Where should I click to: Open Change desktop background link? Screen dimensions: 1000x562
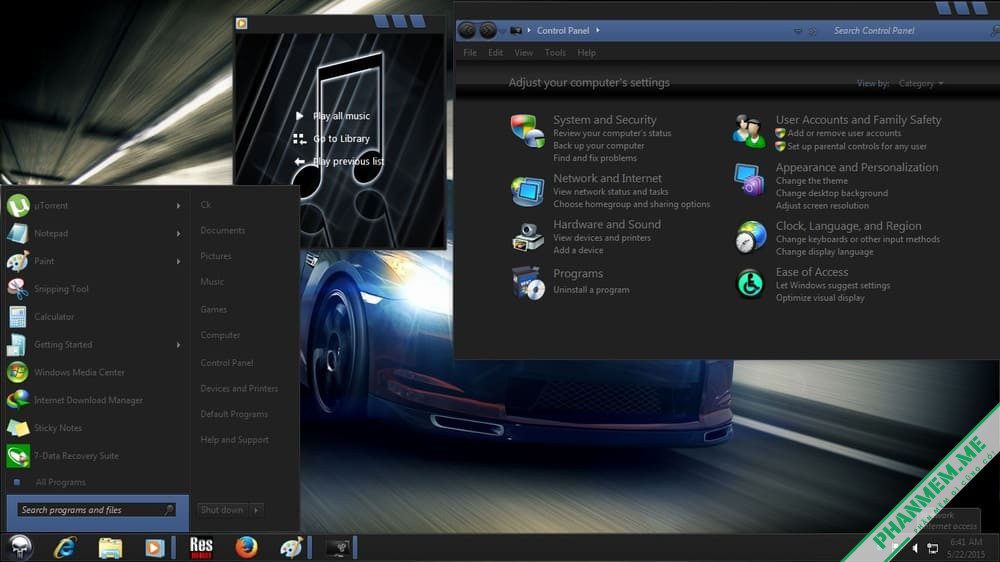832,193
